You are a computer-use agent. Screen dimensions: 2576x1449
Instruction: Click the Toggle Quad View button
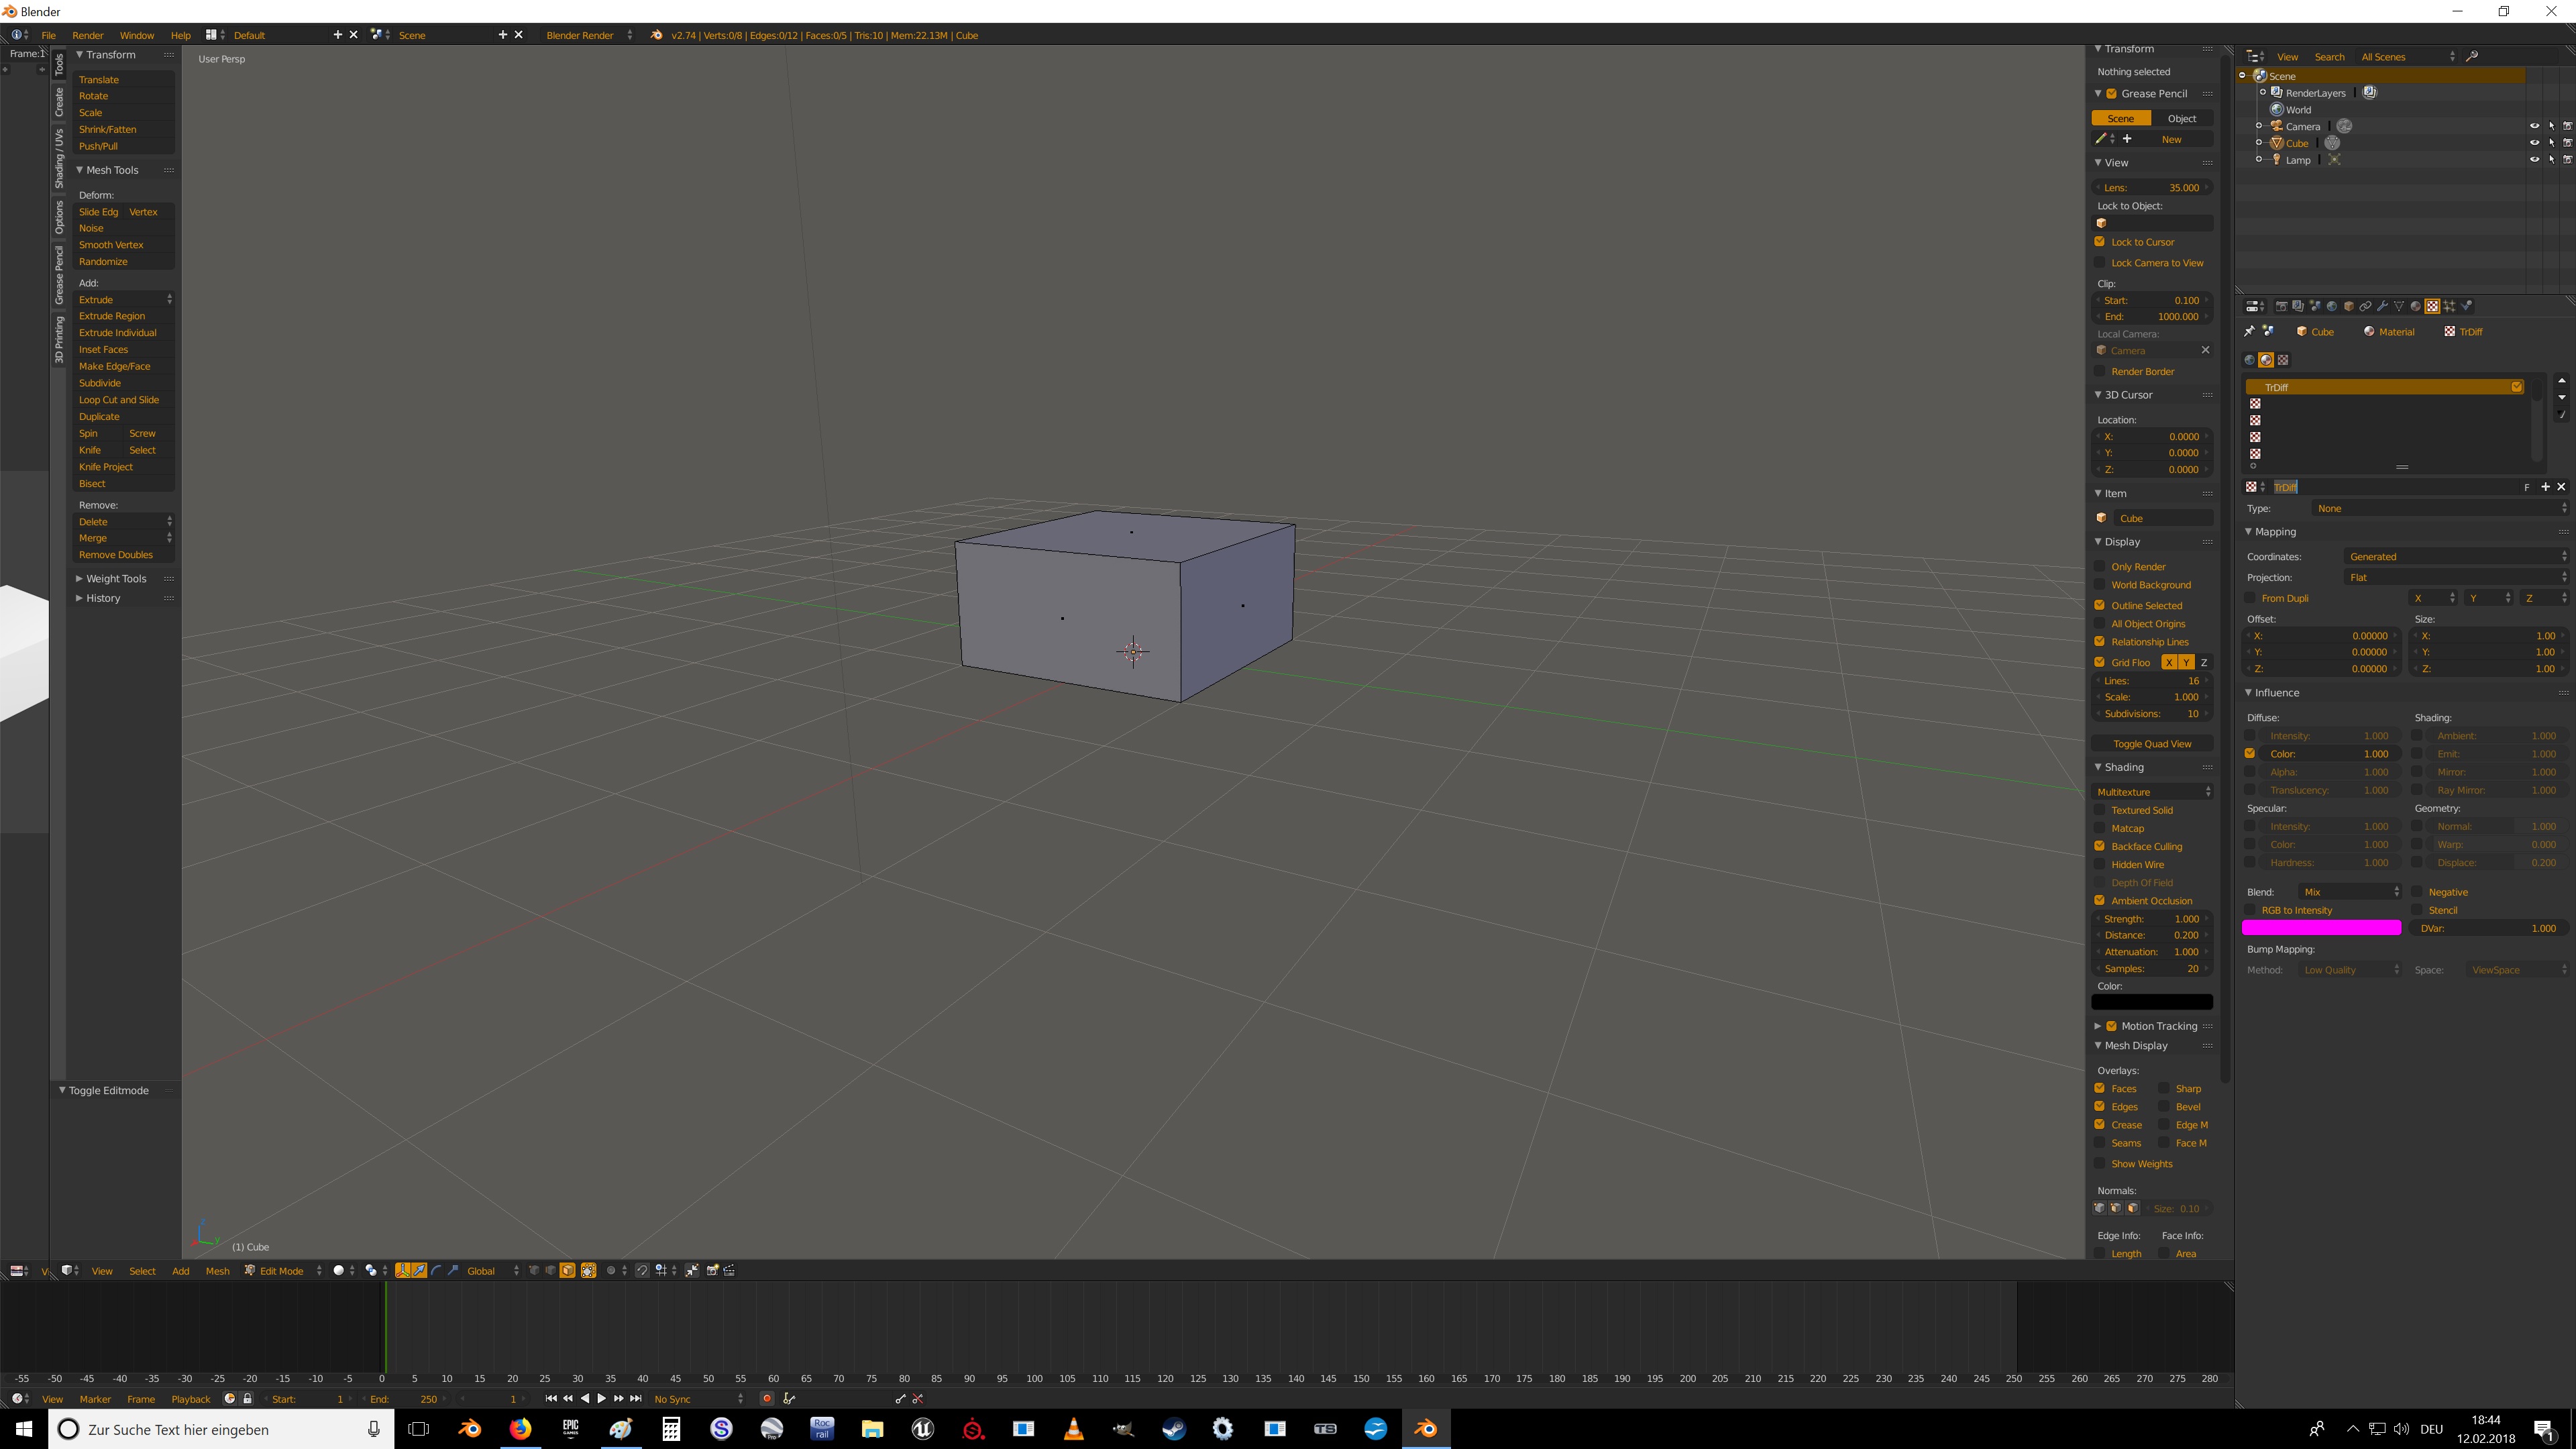click(2152, 744)
